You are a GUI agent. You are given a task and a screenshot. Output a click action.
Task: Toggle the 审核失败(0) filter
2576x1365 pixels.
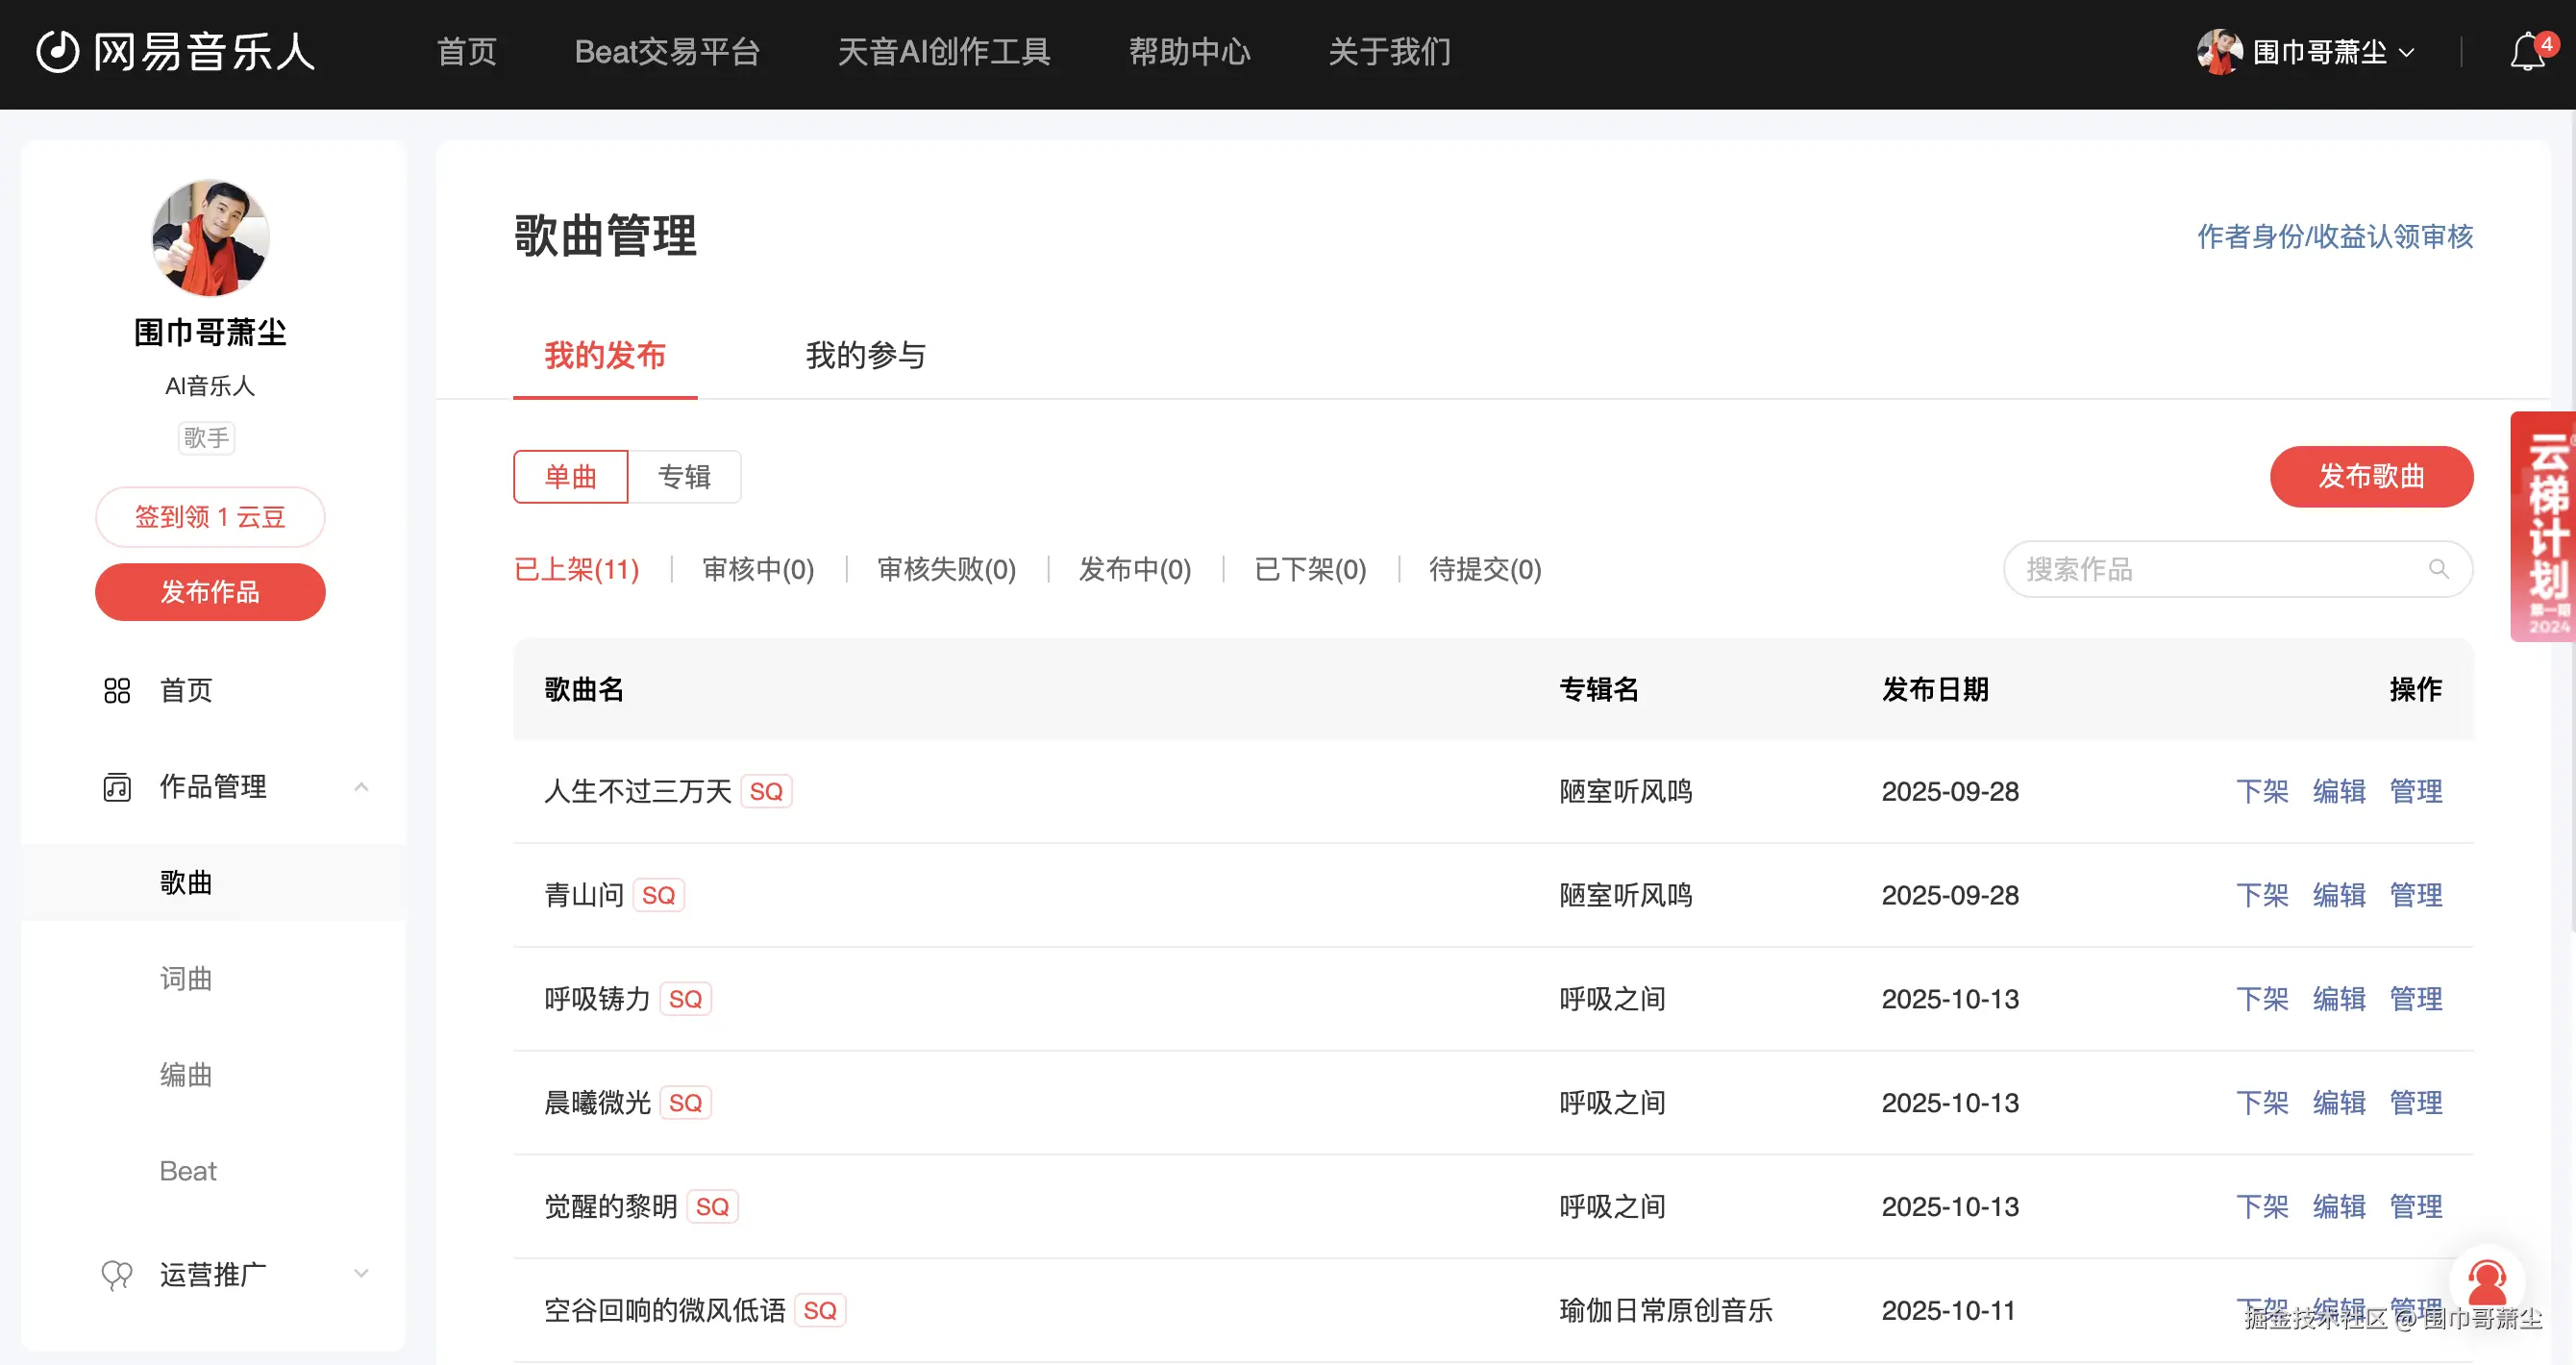click(944, 569)
